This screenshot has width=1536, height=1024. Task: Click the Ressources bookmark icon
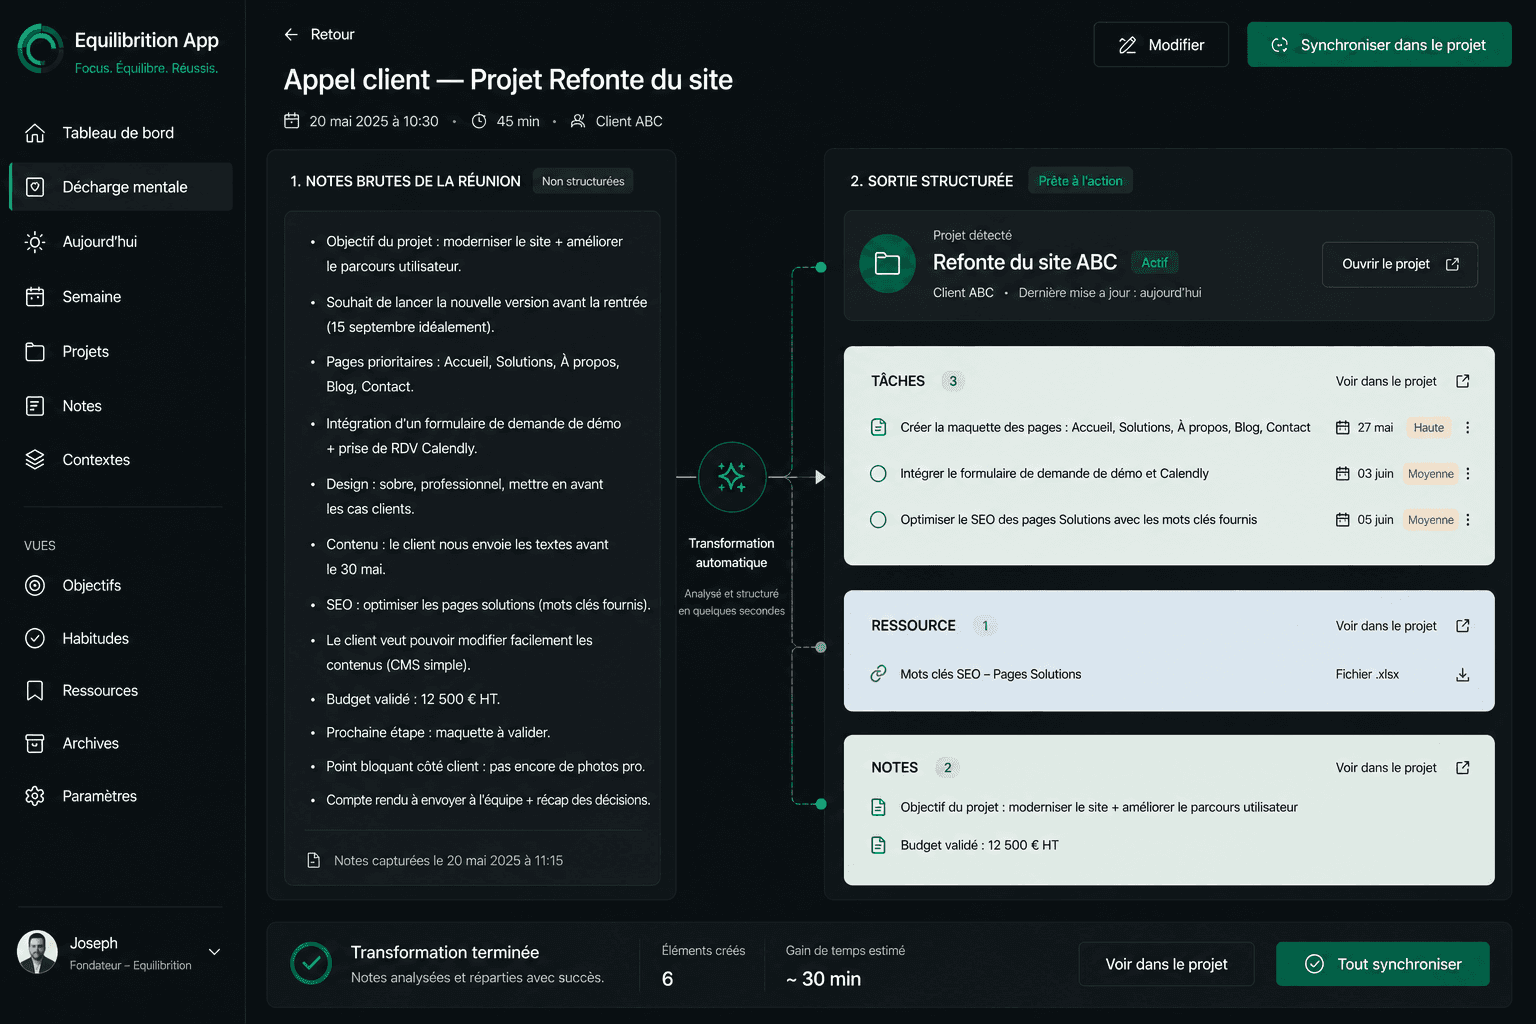pos(35,691)
